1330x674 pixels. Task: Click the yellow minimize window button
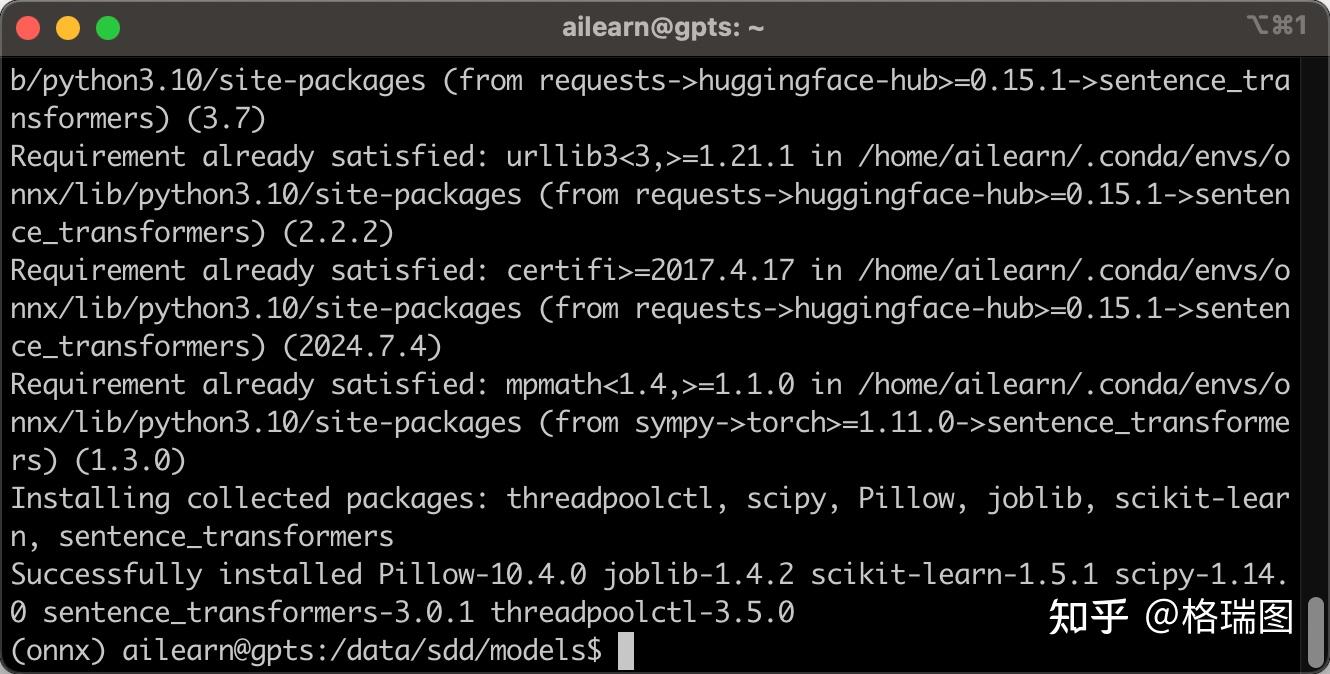click(x=68, y=28)
